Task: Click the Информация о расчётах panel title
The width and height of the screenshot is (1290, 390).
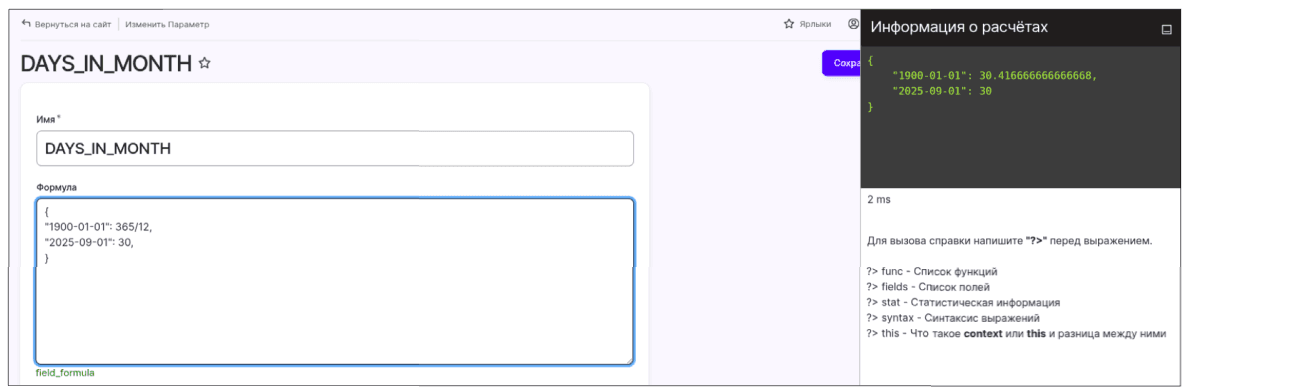Action: pyautogui.click(x=959, y=27)
